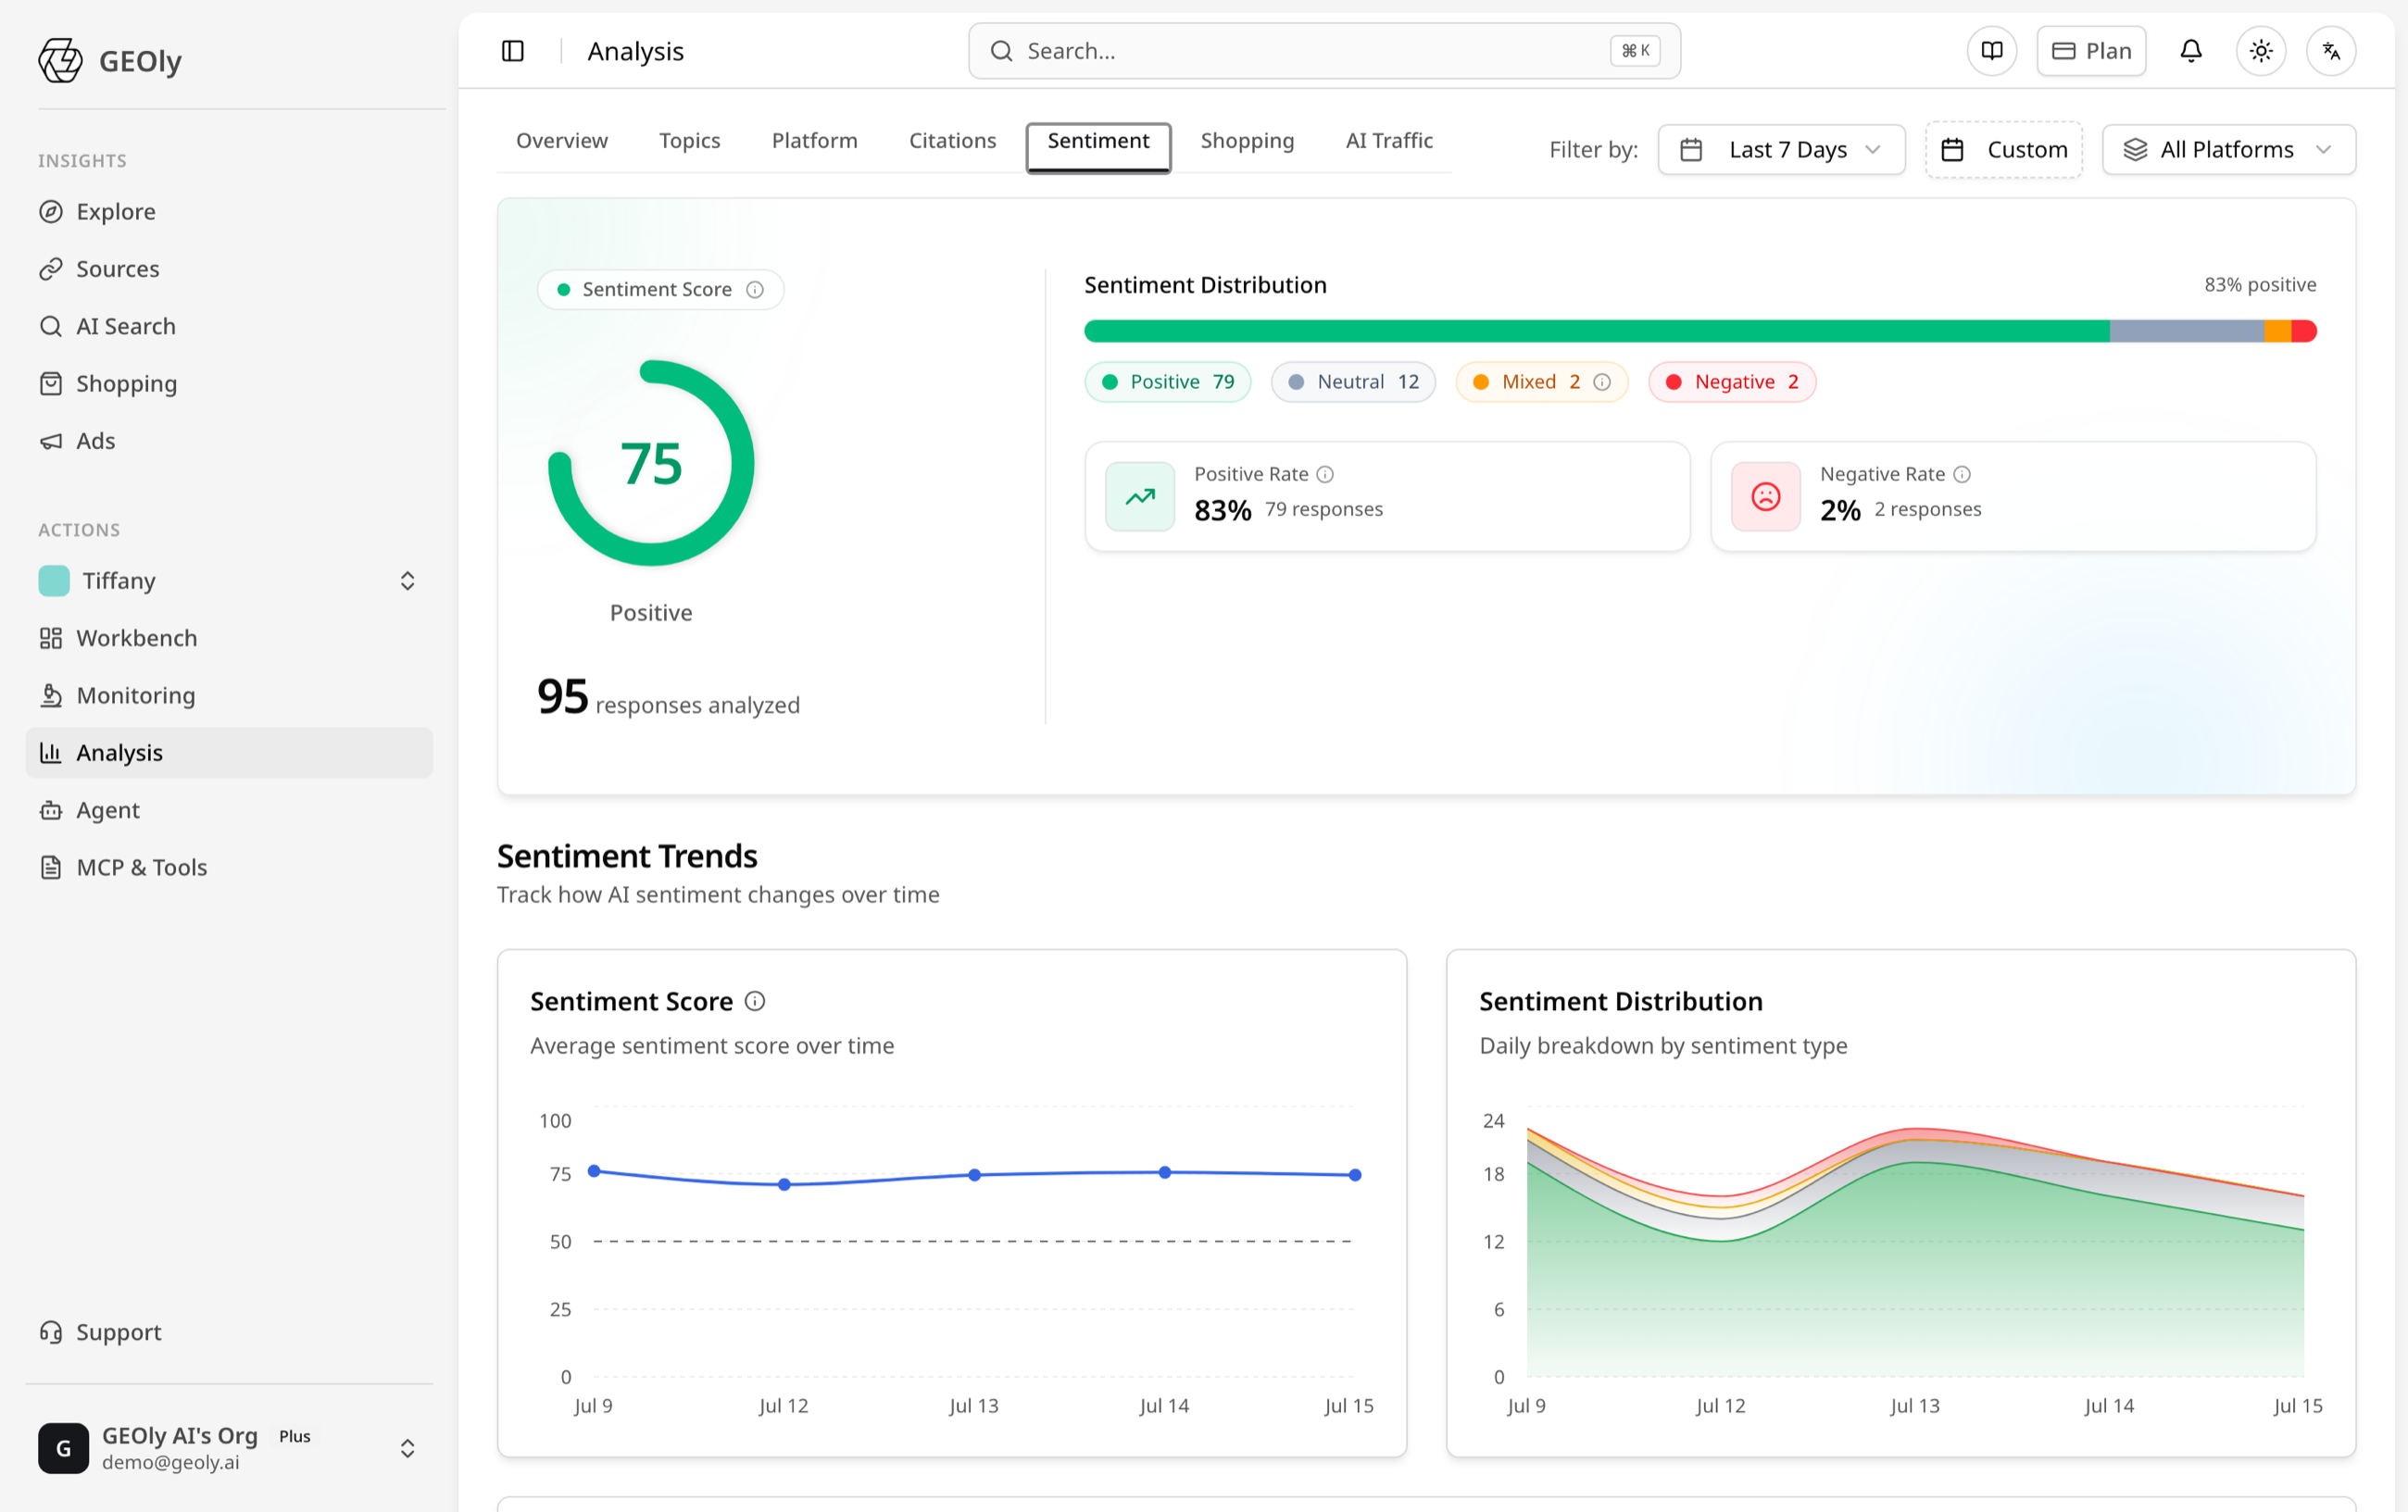Click the Mixed sentiment info icon
The height and width of the screenshot is (1512, 2408).
(x=1602, y=382)
